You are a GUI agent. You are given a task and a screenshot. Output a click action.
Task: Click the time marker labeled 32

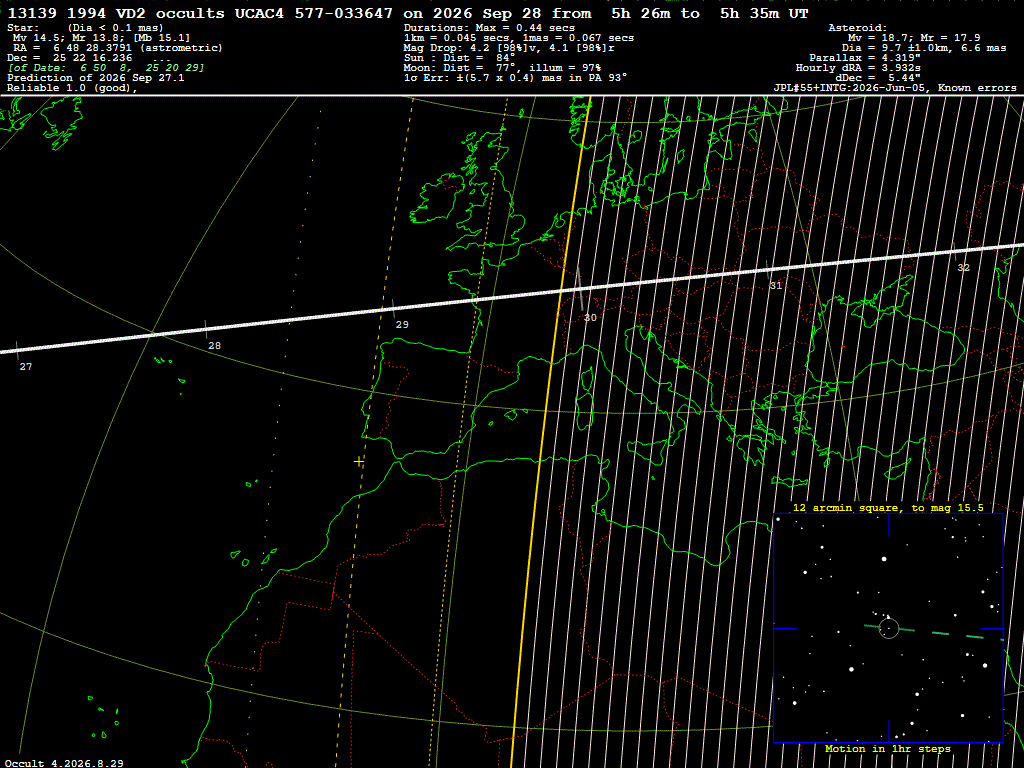963,268
